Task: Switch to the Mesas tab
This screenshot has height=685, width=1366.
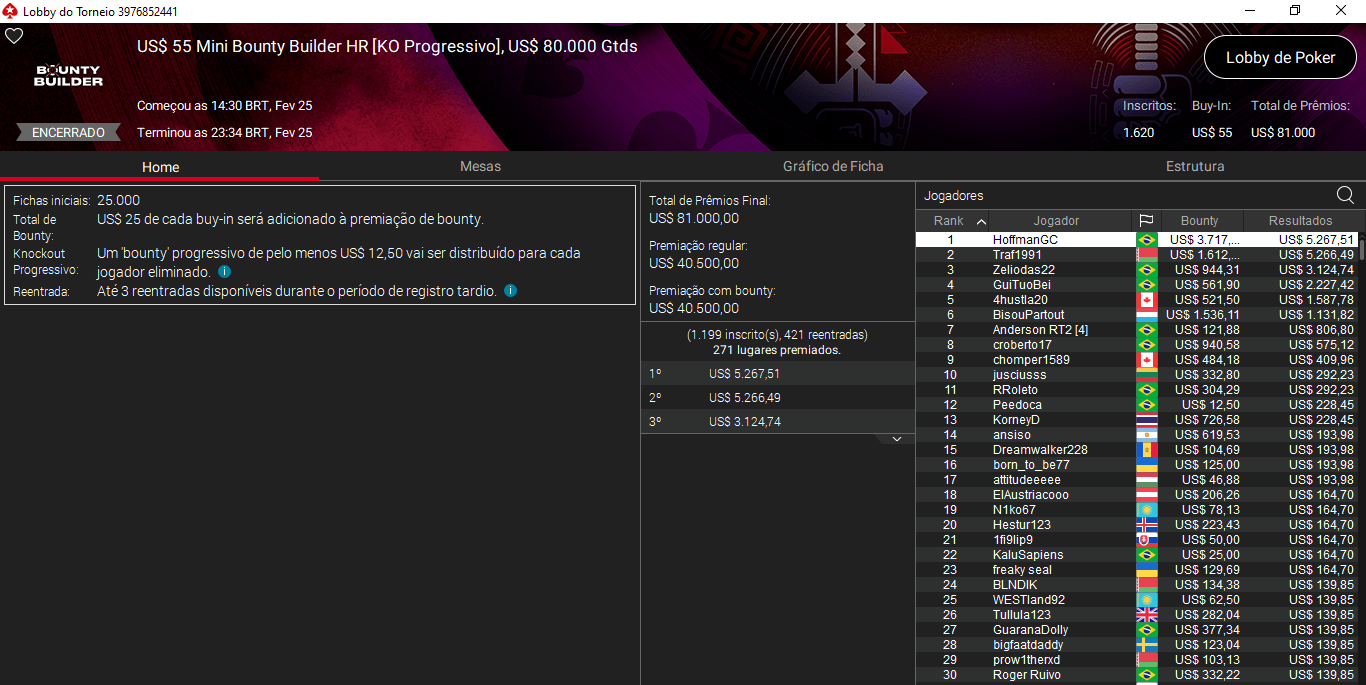Action: point(480,167)
